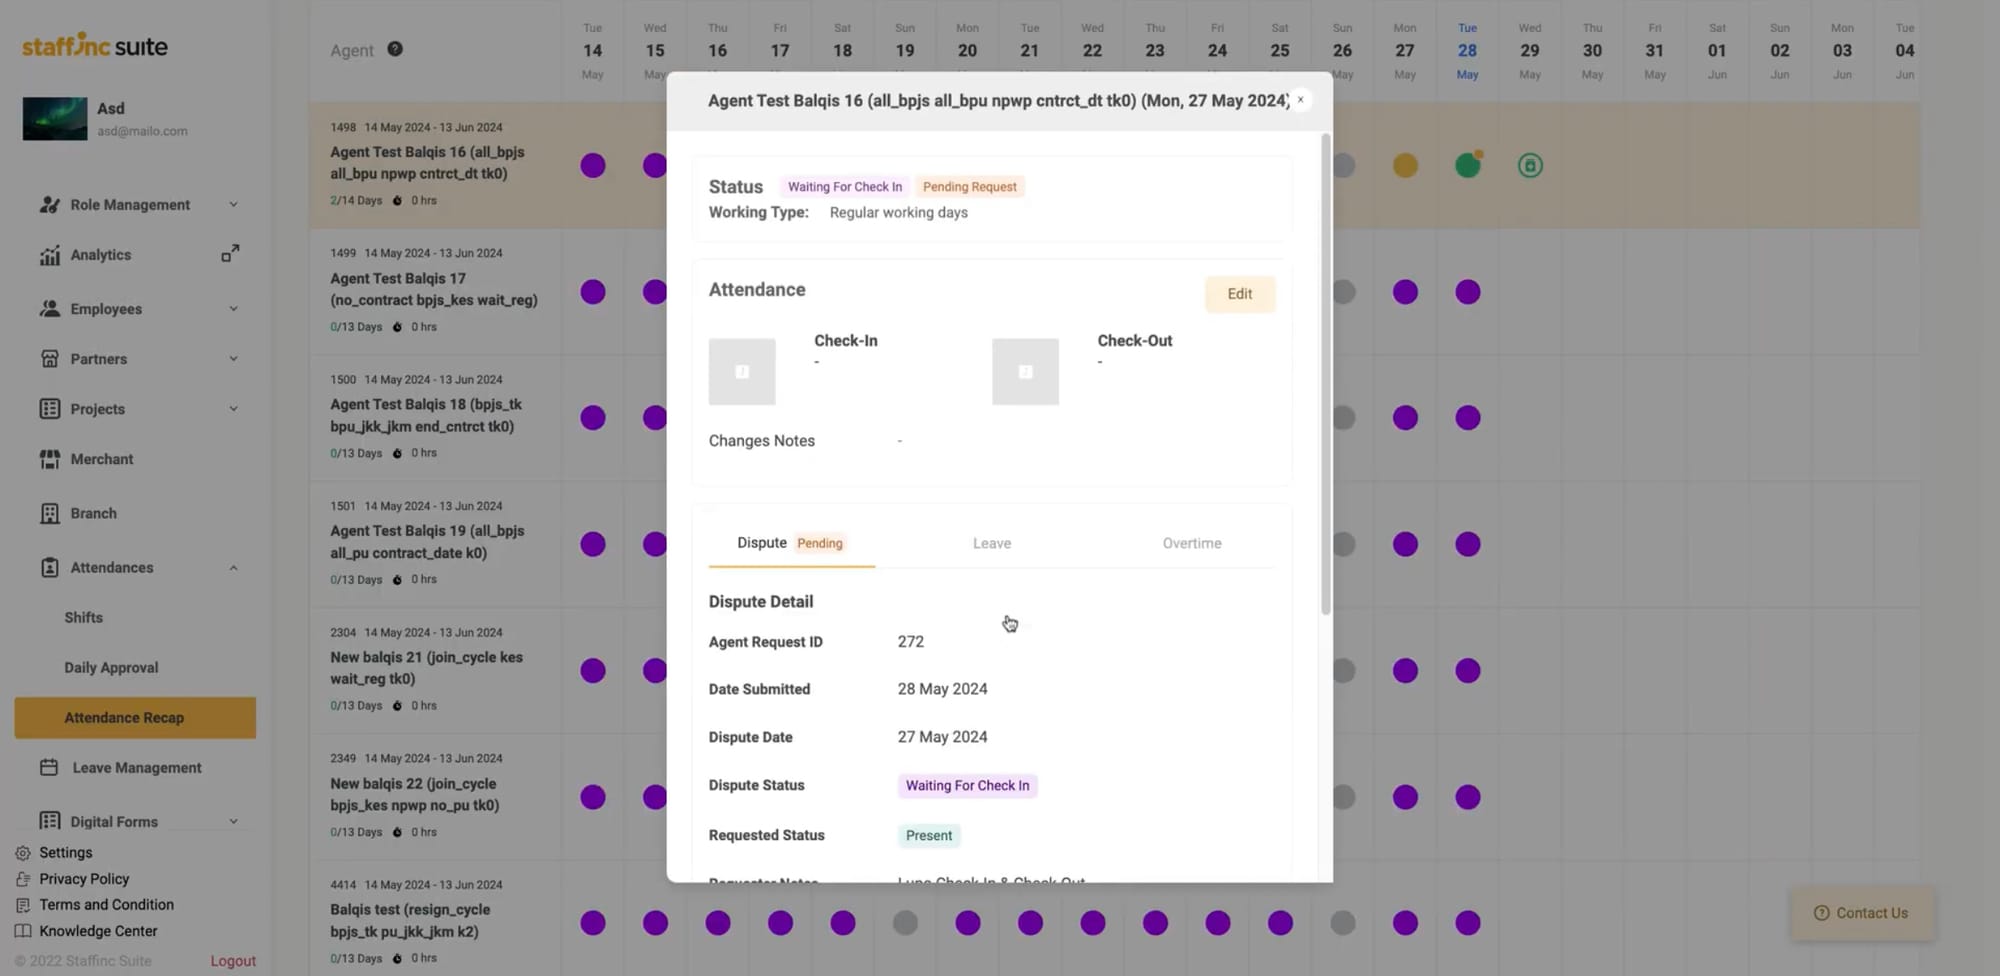Click New balqis 21 agent row name

tap(426, 668)
